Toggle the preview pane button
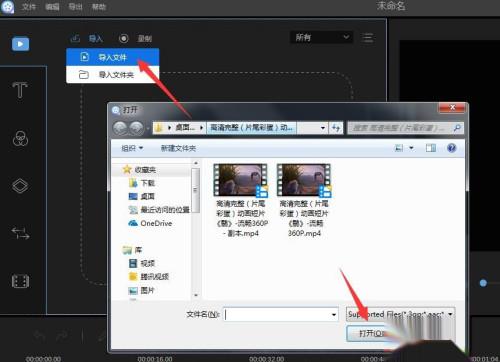The width and height of the screenshot is (500, 362). pos(431,148)
